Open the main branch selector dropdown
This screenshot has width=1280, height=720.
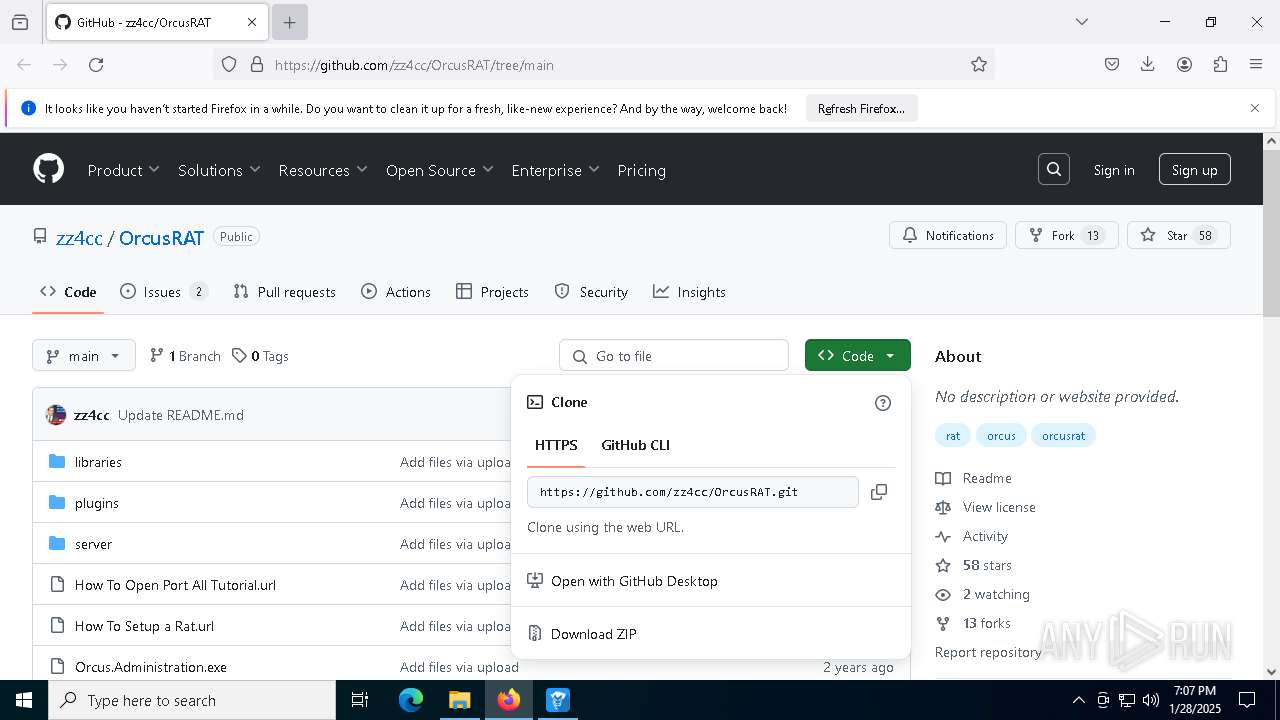click(84, 356)
